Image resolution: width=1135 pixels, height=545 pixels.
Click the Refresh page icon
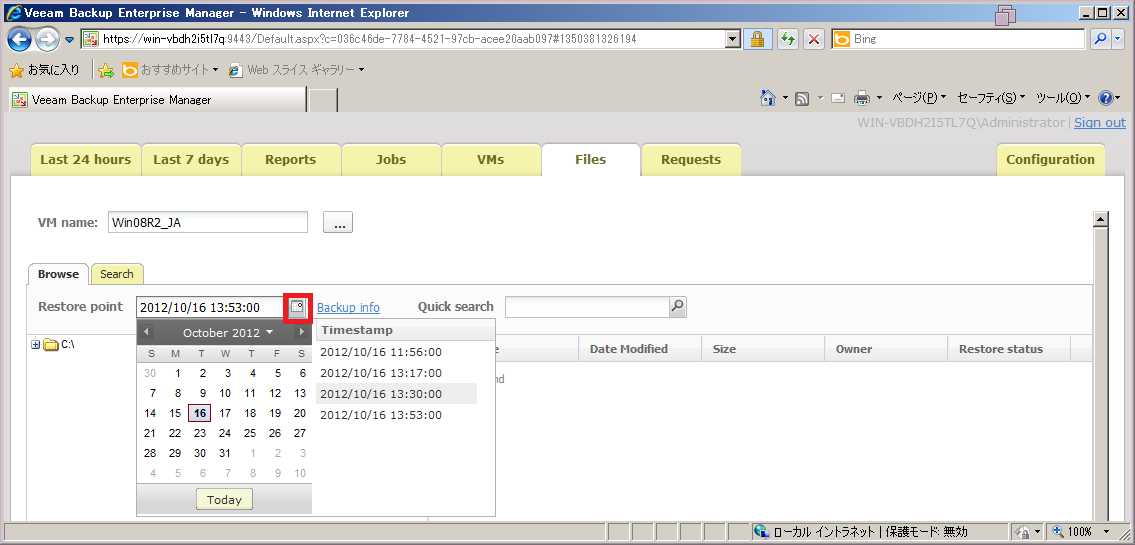pos(788,39)
